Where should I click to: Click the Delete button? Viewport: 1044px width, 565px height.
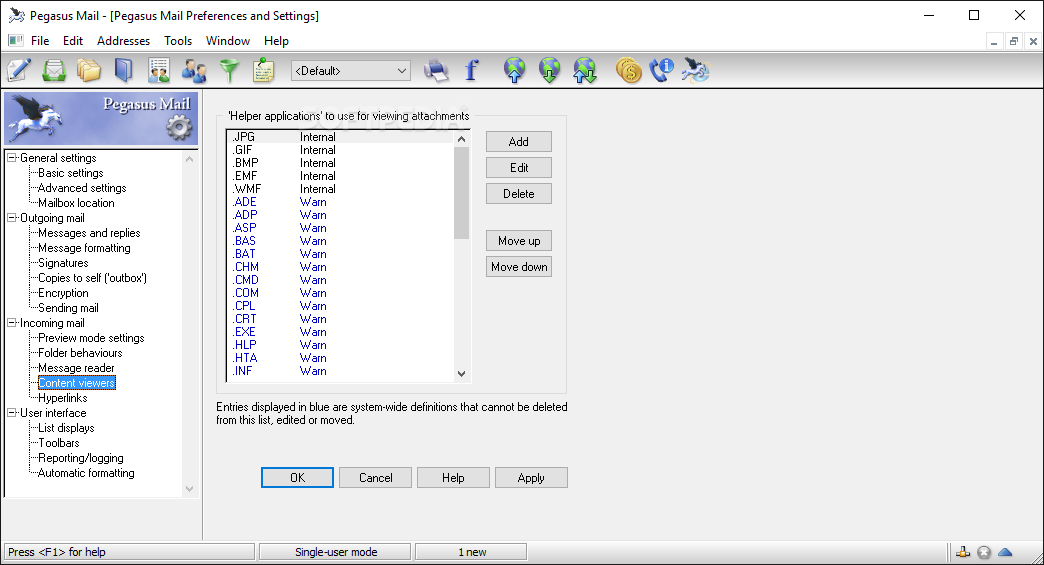click(x=519, y=194)
